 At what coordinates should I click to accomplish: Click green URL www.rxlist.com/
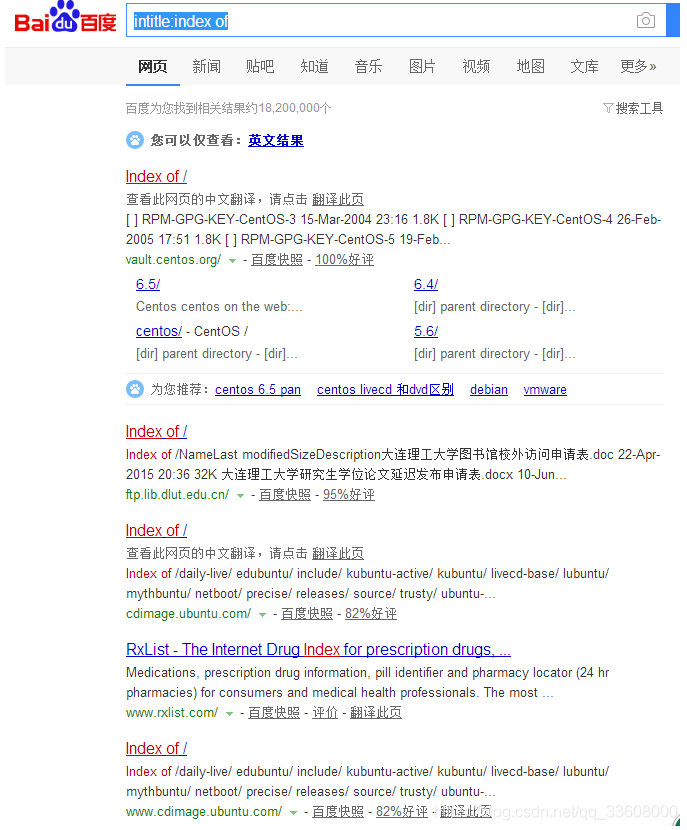click(172, 713)
